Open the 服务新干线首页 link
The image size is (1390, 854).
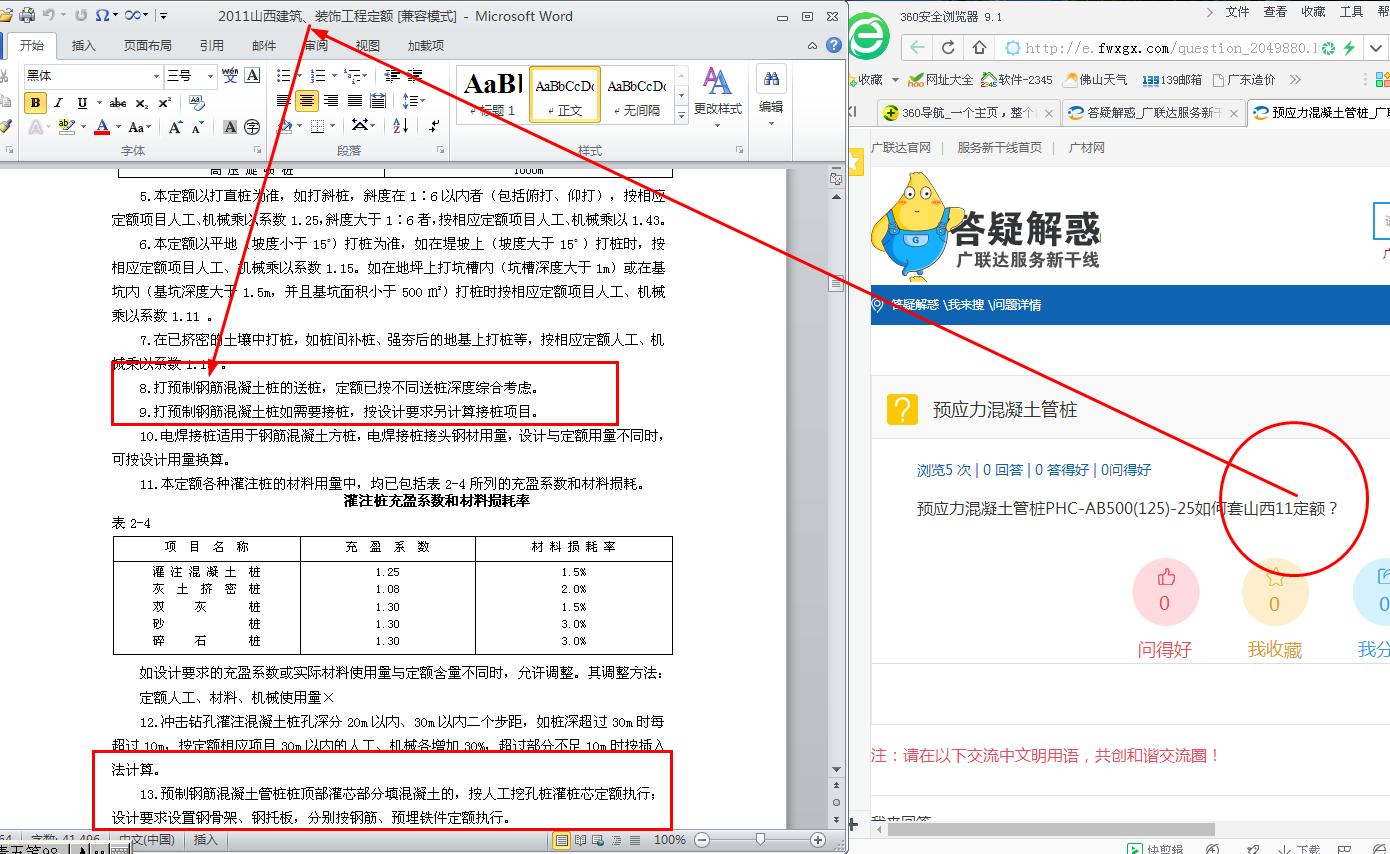coord(999,148)
